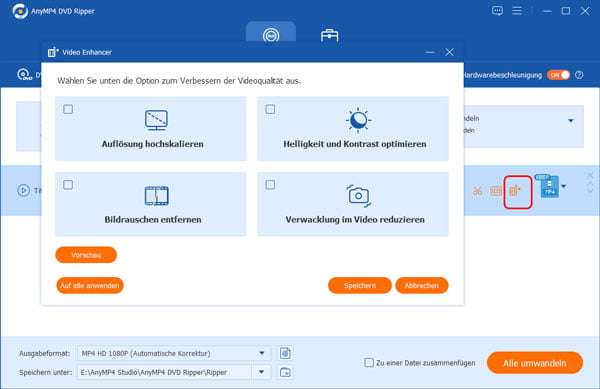600x389 pixels.
Task: Click the AnyMP4 DVD Ripper logo
Action: pos(20,11)
